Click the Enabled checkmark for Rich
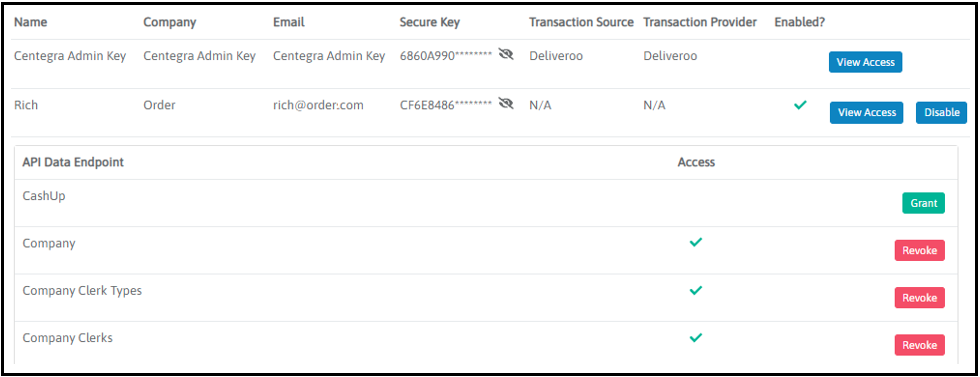Screen dimensions: 980x377 [799, 105]
